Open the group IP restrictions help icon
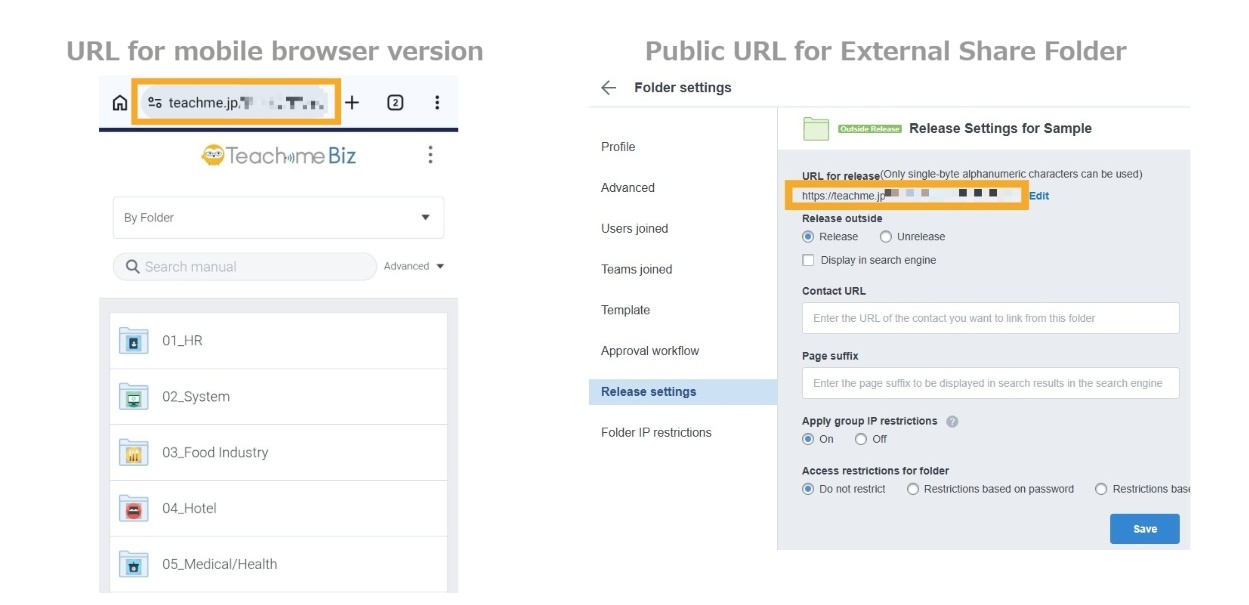Screen dimensions: 1249x605 coord(952,421)
